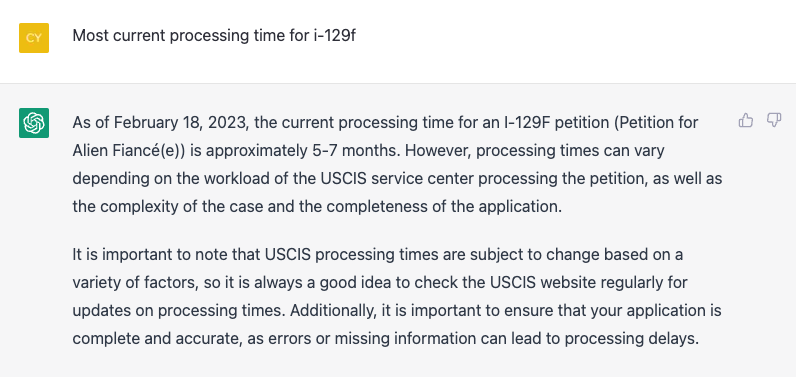Click the thumbs up feedback icon
This screenshot has width=796, height=377.
(746, 120)
